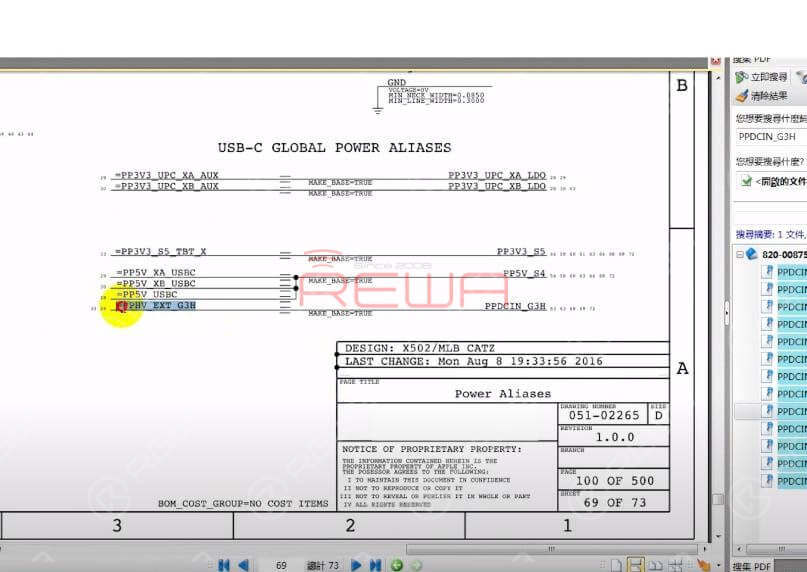Click the =PP5V_XA_USBC alias text
The image size is (807, 572).
click(x=156, y=272)
